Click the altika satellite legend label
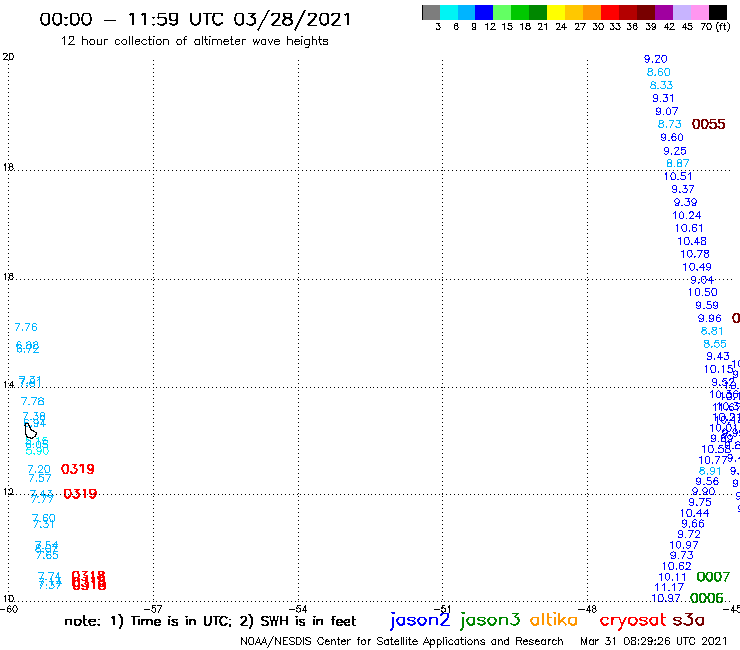Screen dimensions: 740x650 click(x=554, y=620)
